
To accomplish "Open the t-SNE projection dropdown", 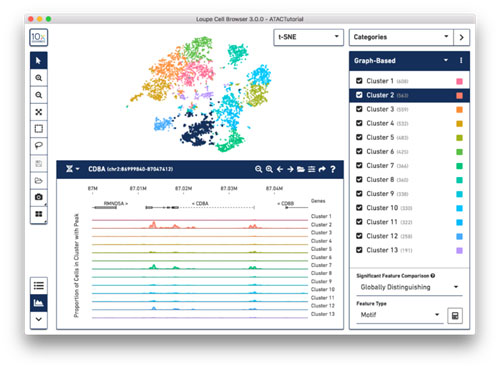I will click(x=309, y=37).
